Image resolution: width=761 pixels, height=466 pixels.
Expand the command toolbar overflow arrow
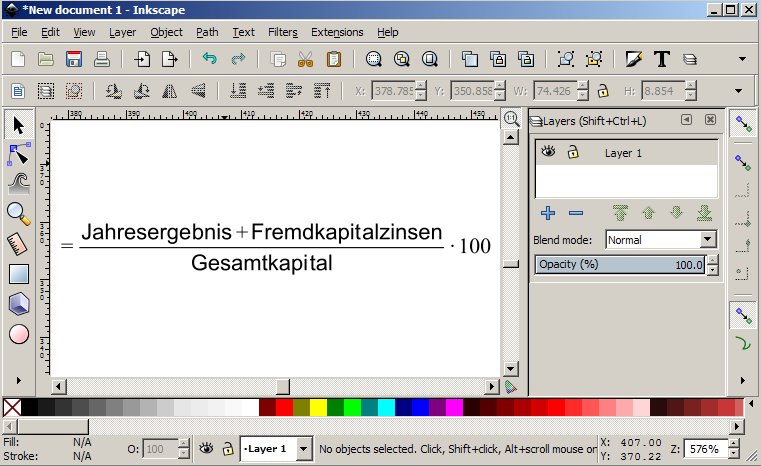[x=741, y=59]
